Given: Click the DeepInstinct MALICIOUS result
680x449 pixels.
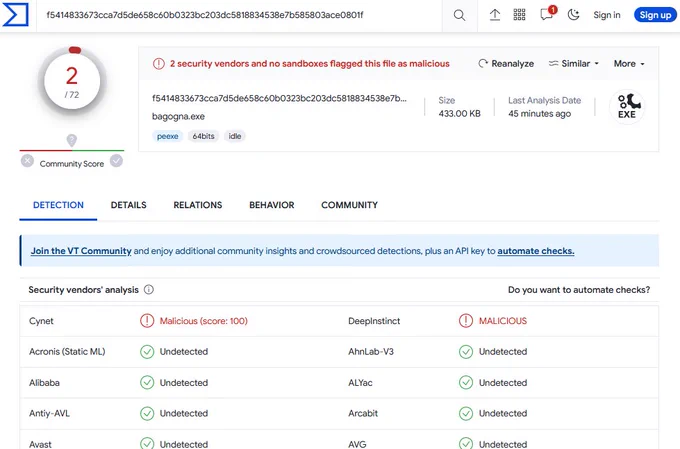Looking at the screenshot, I should pyautogui.click(x=503, y=321).
